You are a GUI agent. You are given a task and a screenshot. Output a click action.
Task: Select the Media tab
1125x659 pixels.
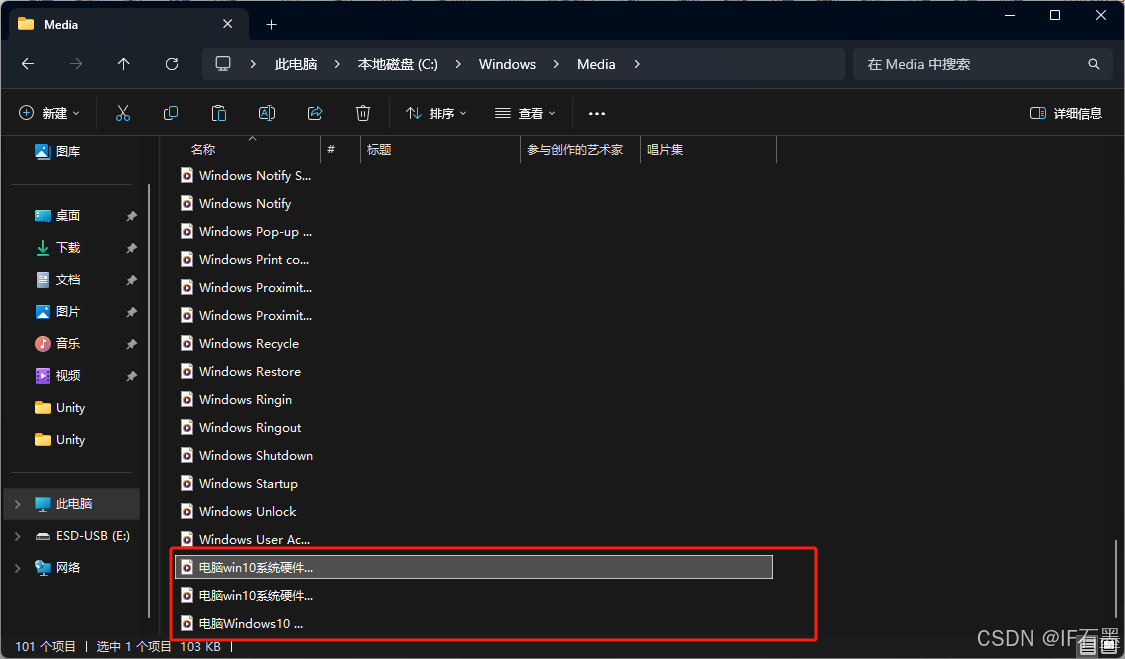[x=128, y=24]
